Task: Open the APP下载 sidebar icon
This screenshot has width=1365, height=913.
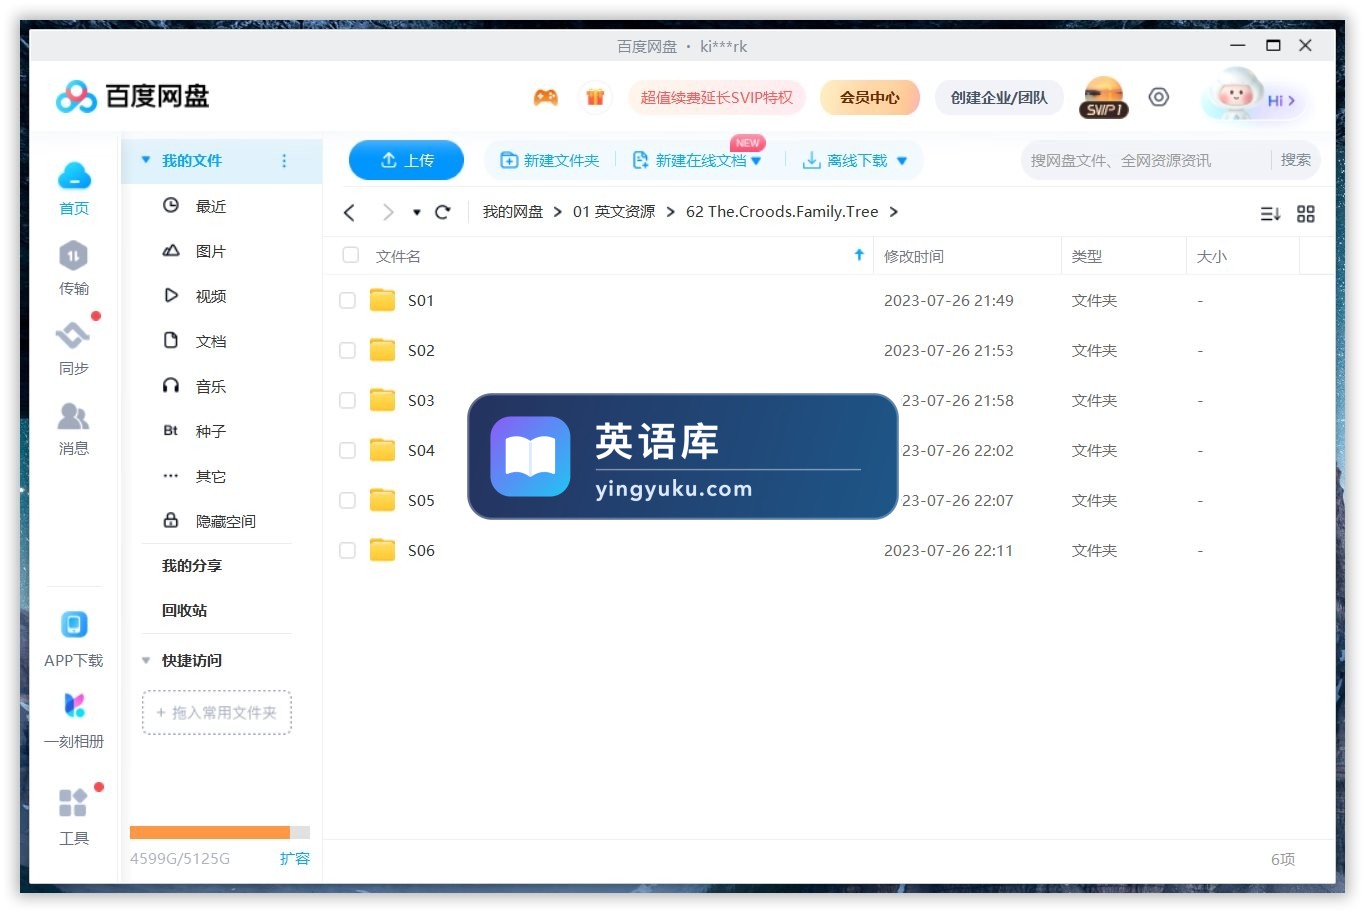Action: pos(74,624)
